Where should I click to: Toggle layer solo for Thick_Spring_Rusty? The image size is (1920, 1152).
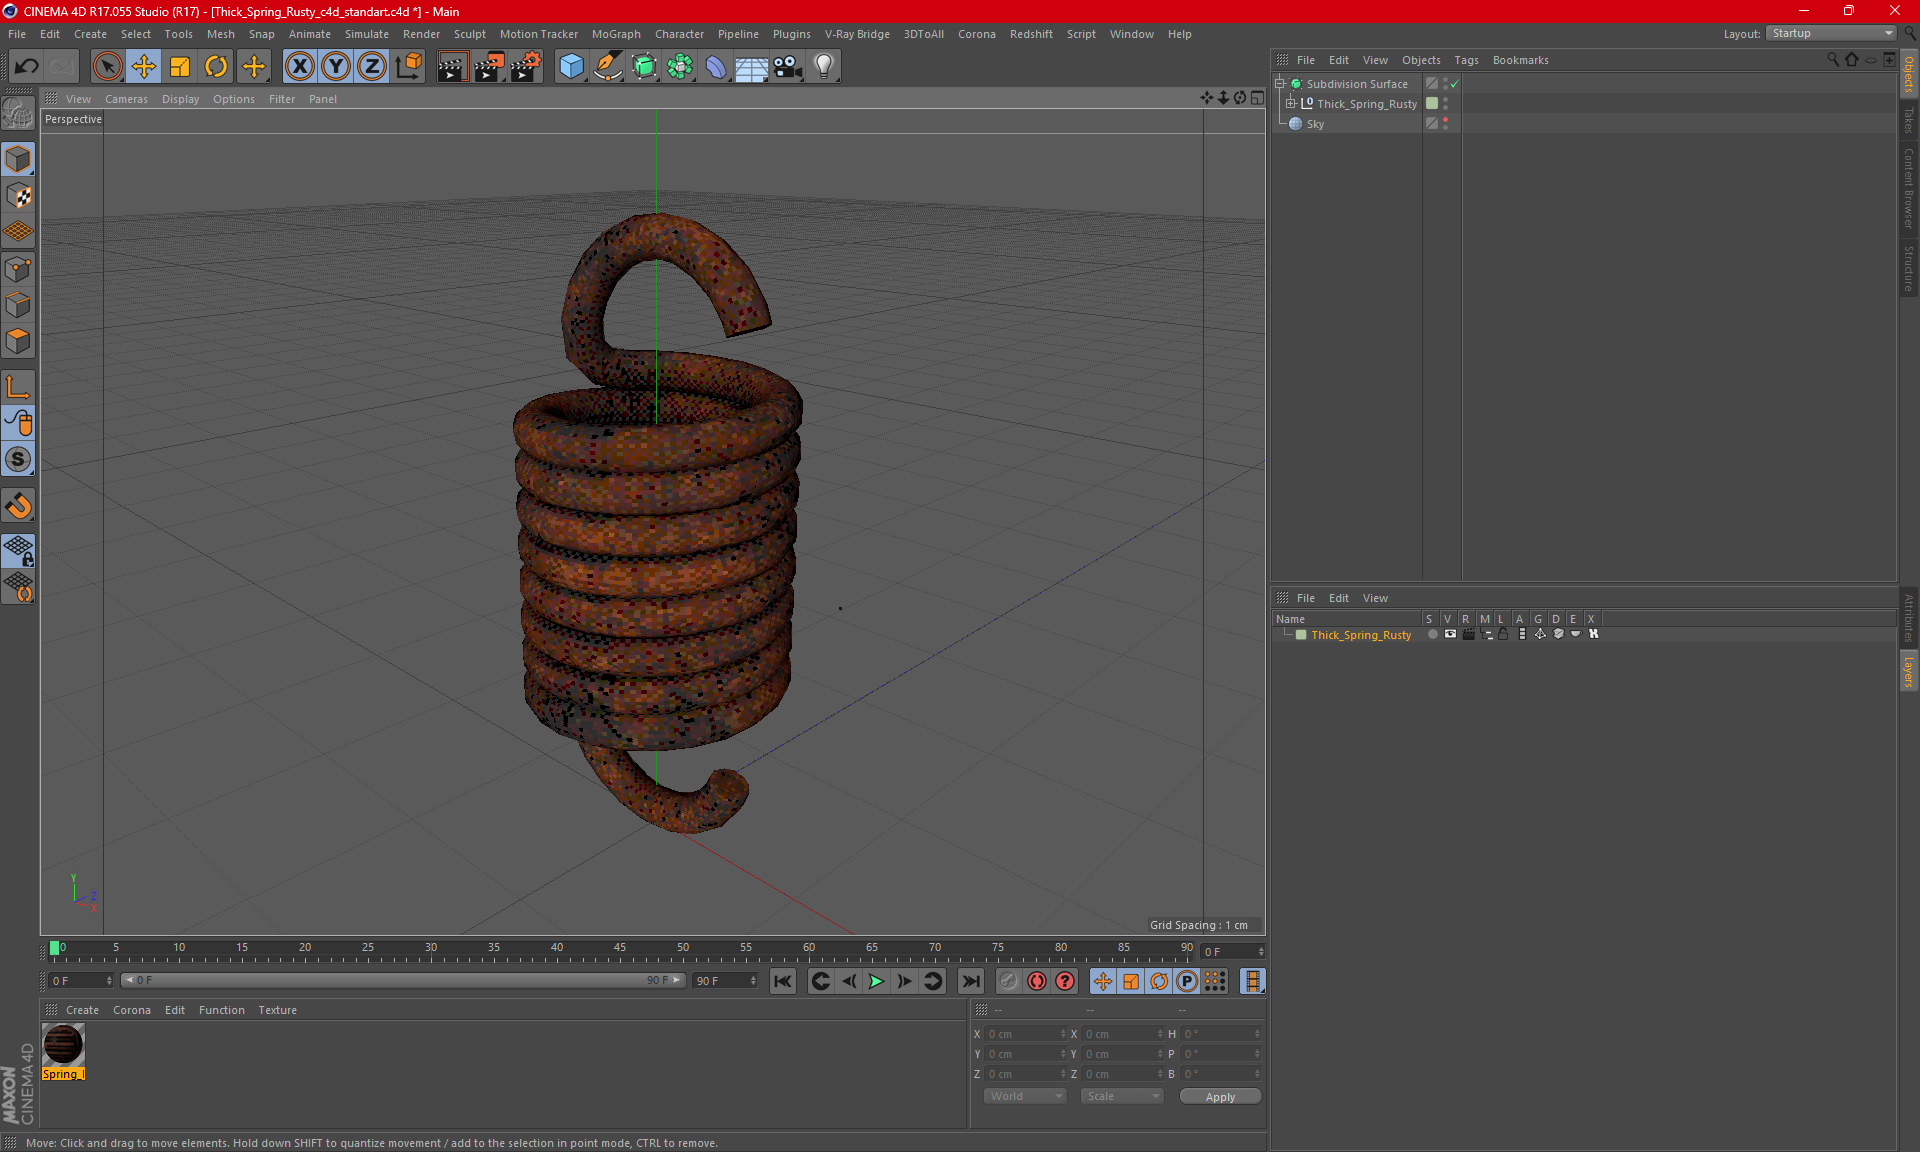tap(1432, 634)
